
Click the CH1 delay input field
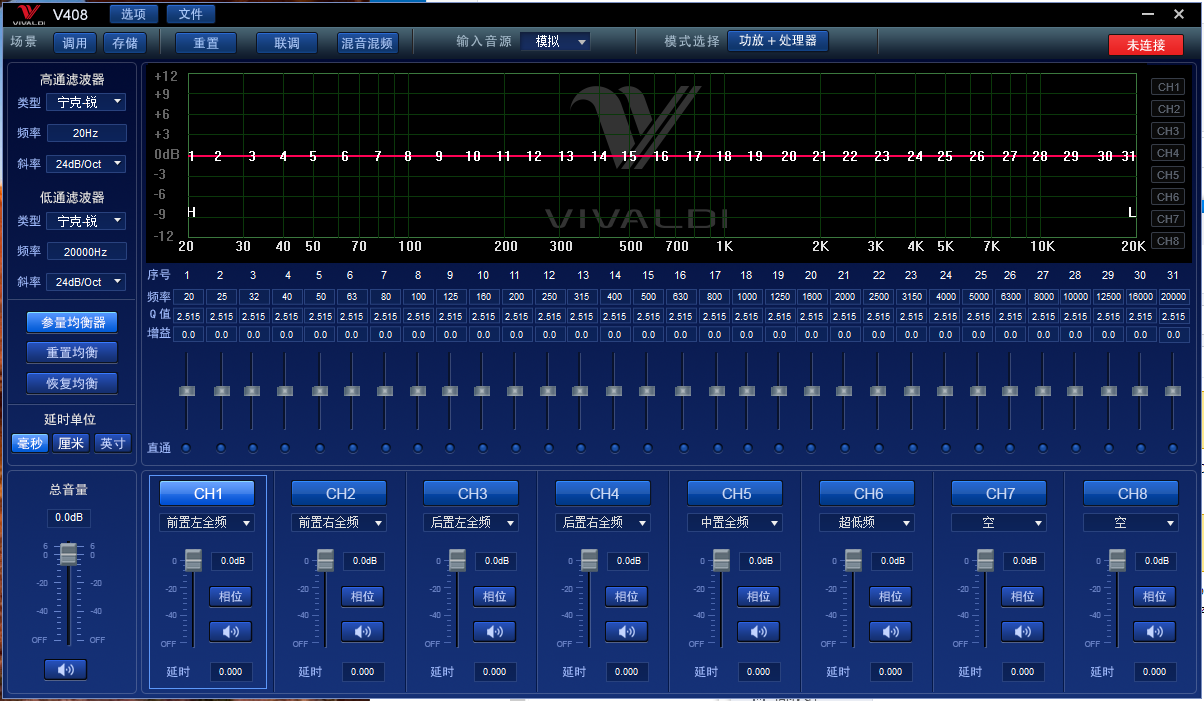(x=231, y=672)
